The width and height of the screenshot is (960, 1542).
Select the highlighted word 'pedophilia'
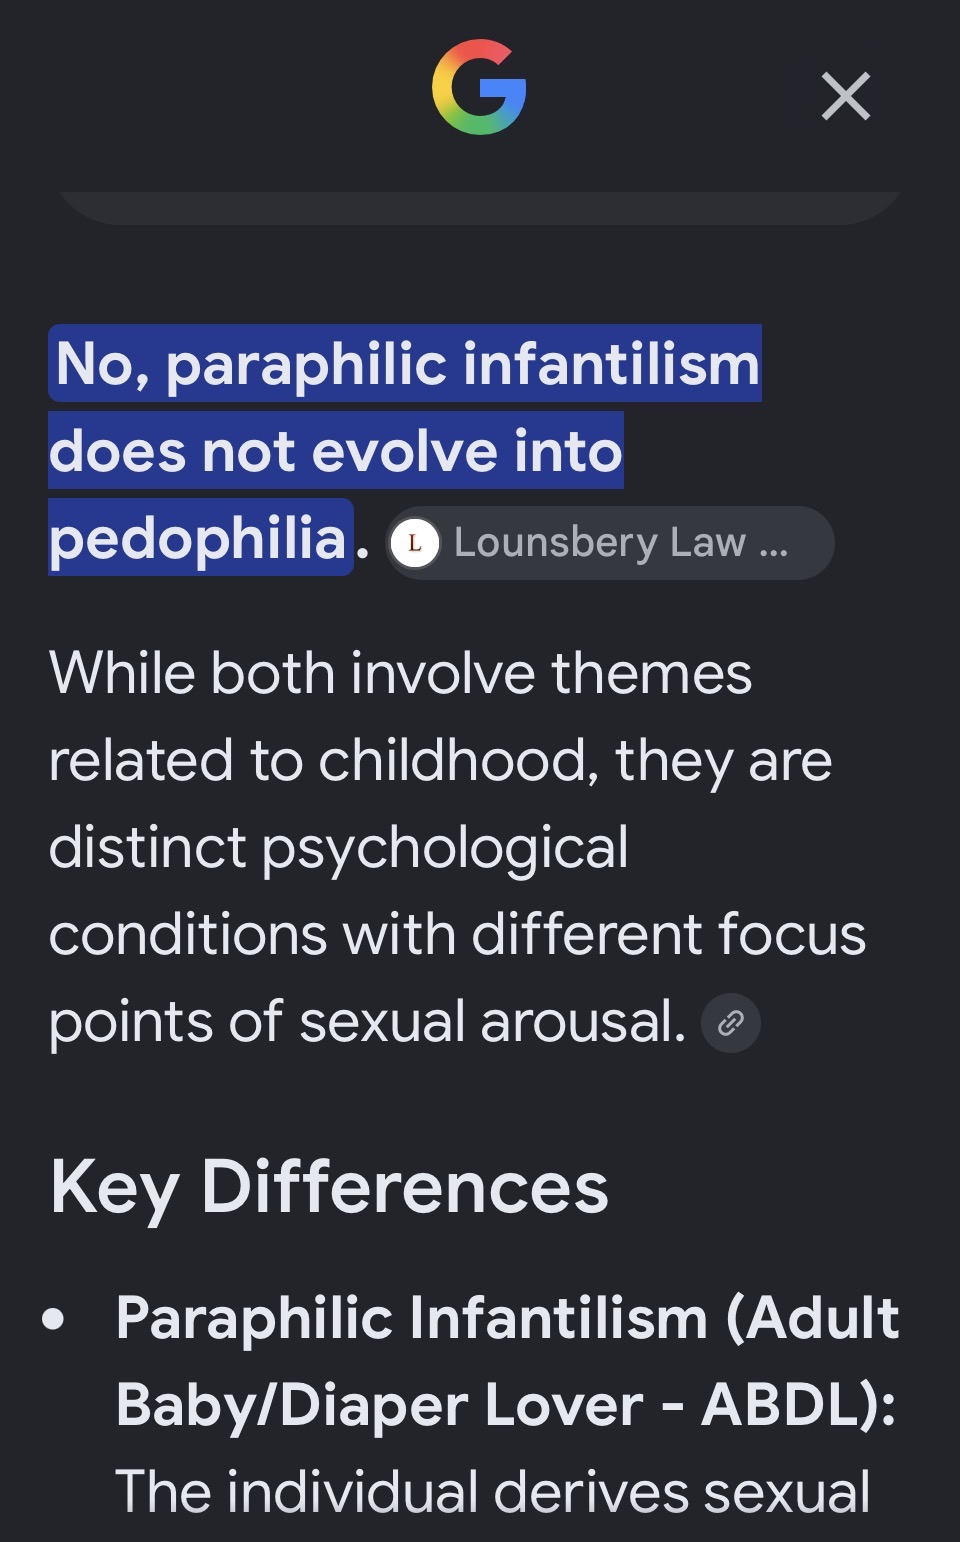pos(201,537)
